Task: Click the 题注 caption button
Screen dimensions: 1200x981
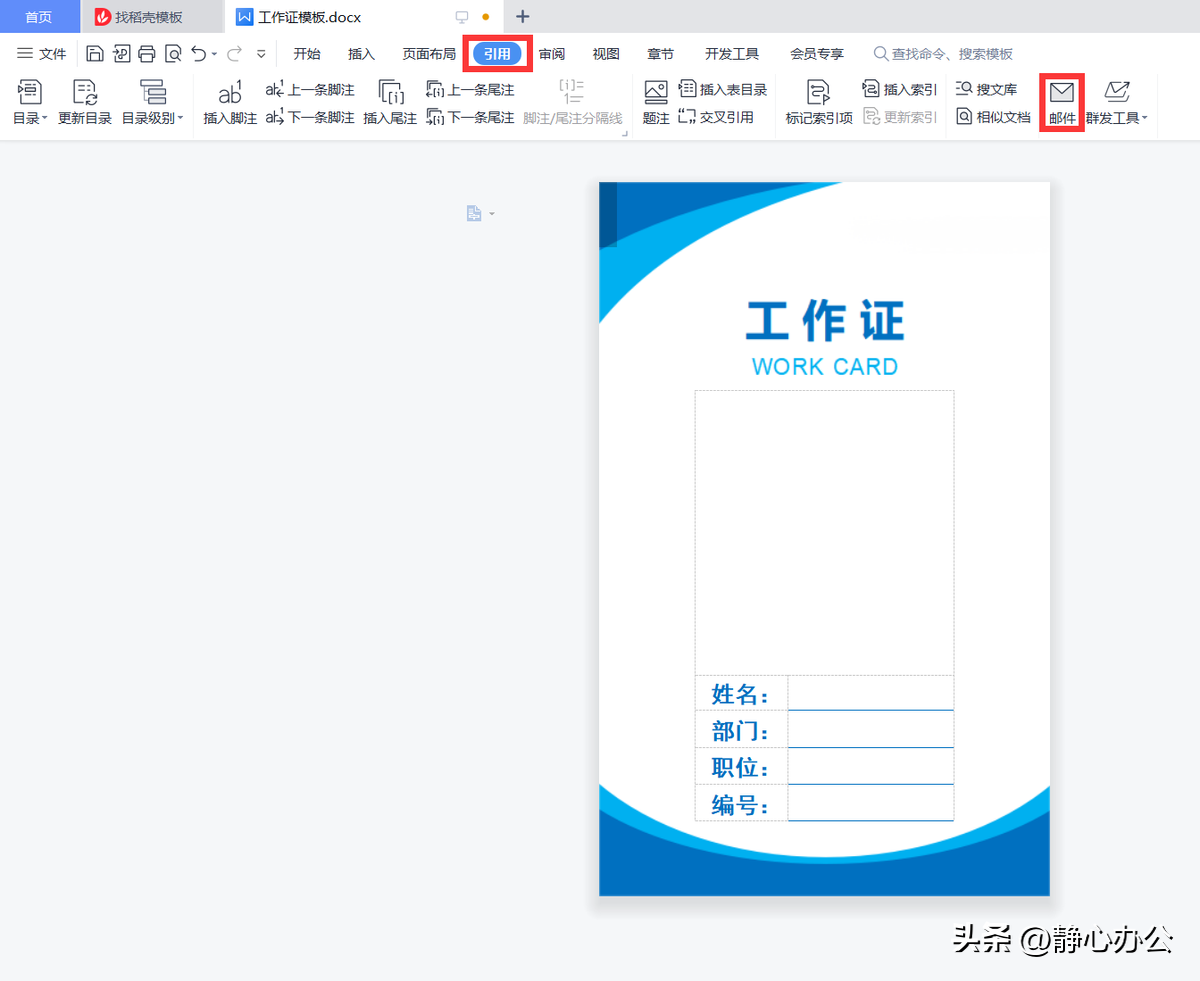Action: [656, 103]
